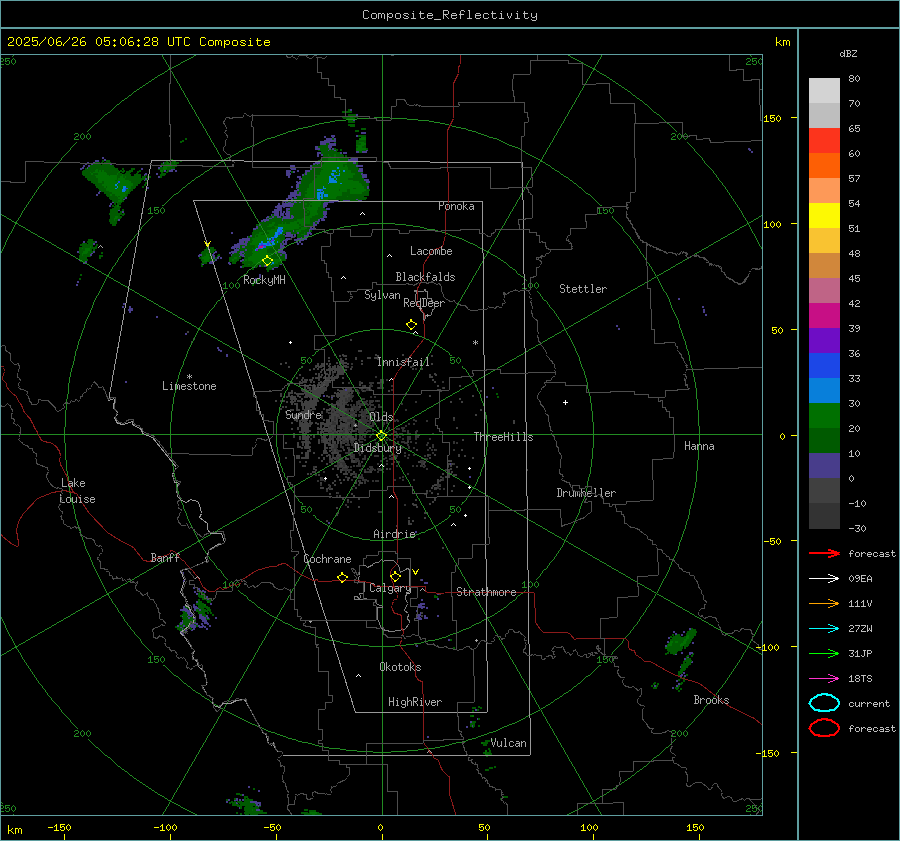The image size is (900, 841).
Task: Click the ThreeHills map label
Action: tap(503, 437)
